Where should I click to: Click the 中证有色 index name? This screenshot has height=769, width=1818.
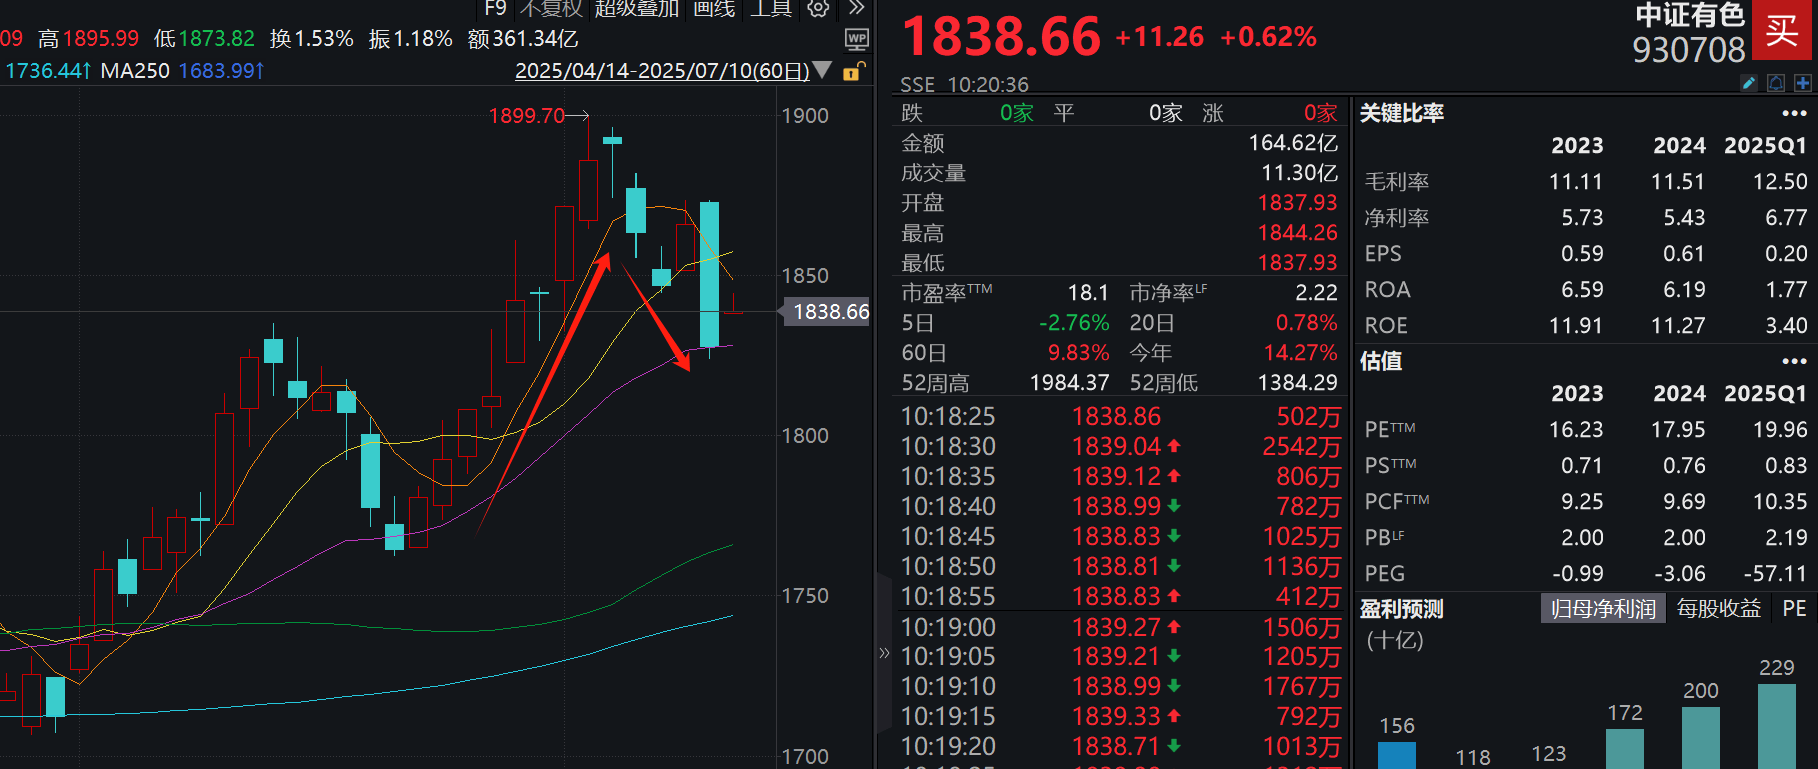click(x=1690, y=15)
